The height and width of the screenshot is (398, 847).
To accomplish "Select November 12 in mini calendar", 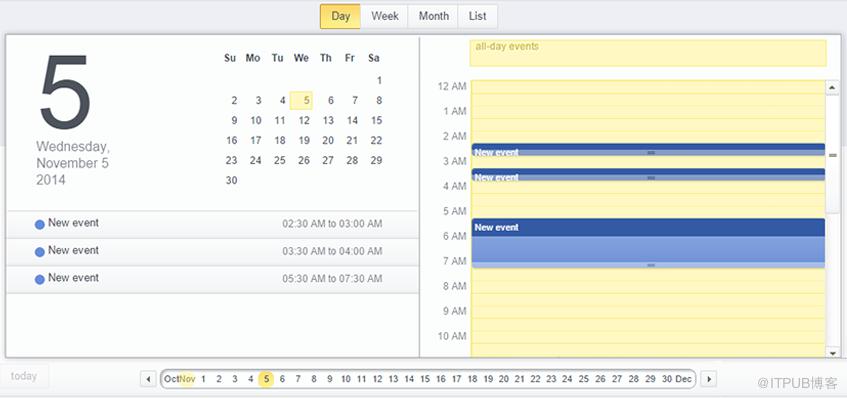I will 304,120.
